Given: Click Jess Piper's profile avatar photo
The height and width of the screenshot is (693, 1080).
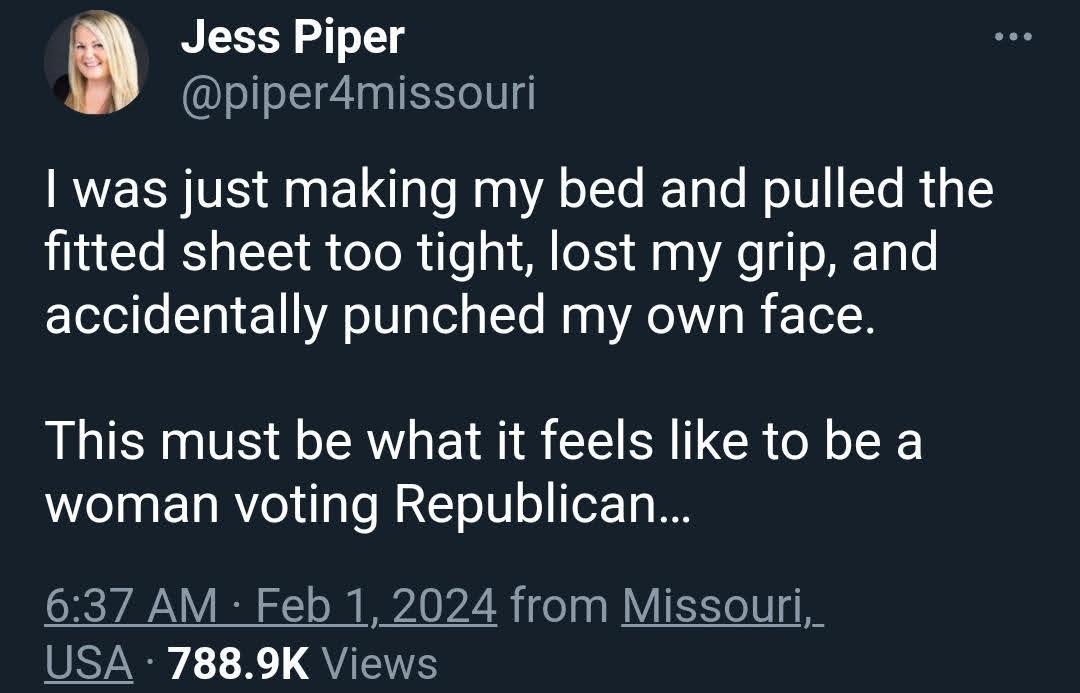Looking at the screenshot, I should pos(96,62).
